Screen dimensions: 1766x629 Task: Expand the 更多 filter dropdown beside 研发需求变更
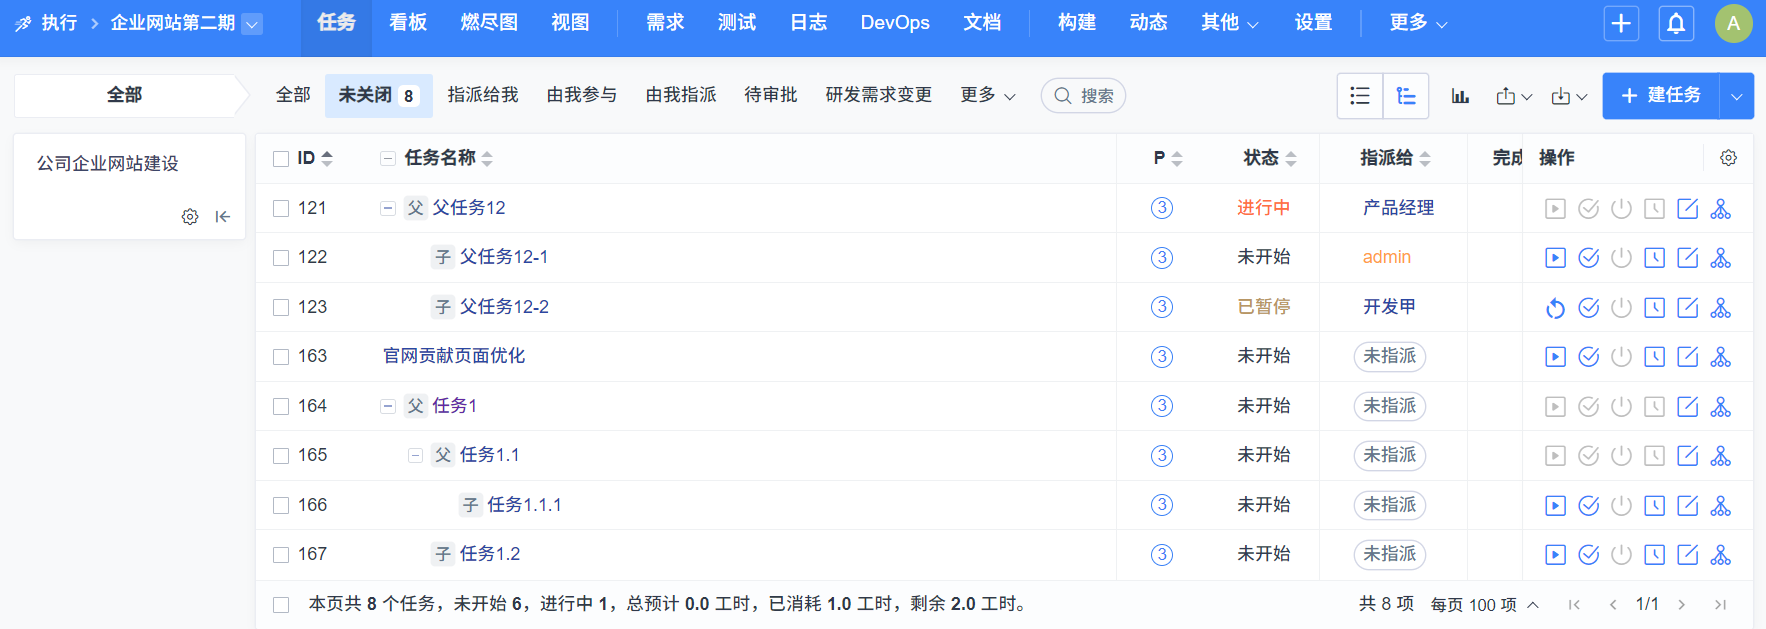point(988,95)
